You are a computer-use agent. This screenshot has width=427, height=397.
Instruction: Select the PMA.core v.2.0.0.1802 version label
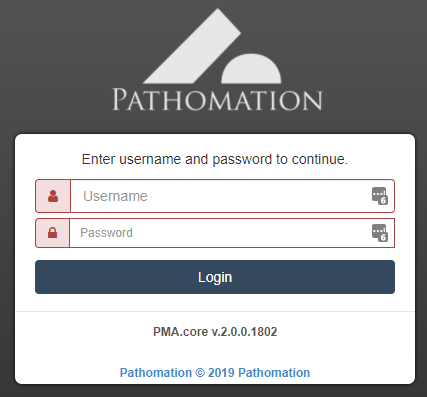point(215,332)
